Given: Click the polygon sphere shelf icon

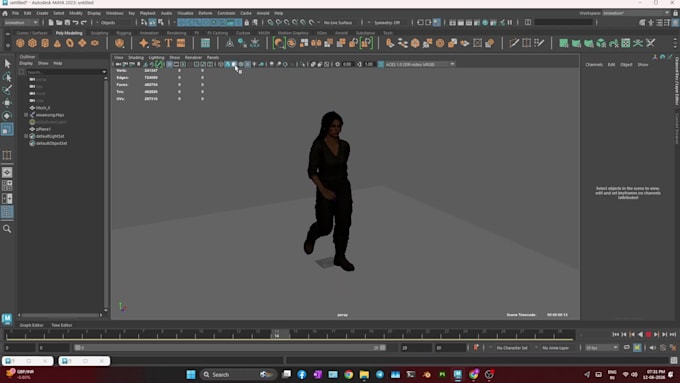Looking at the screenshot, I should click(20, 43).
